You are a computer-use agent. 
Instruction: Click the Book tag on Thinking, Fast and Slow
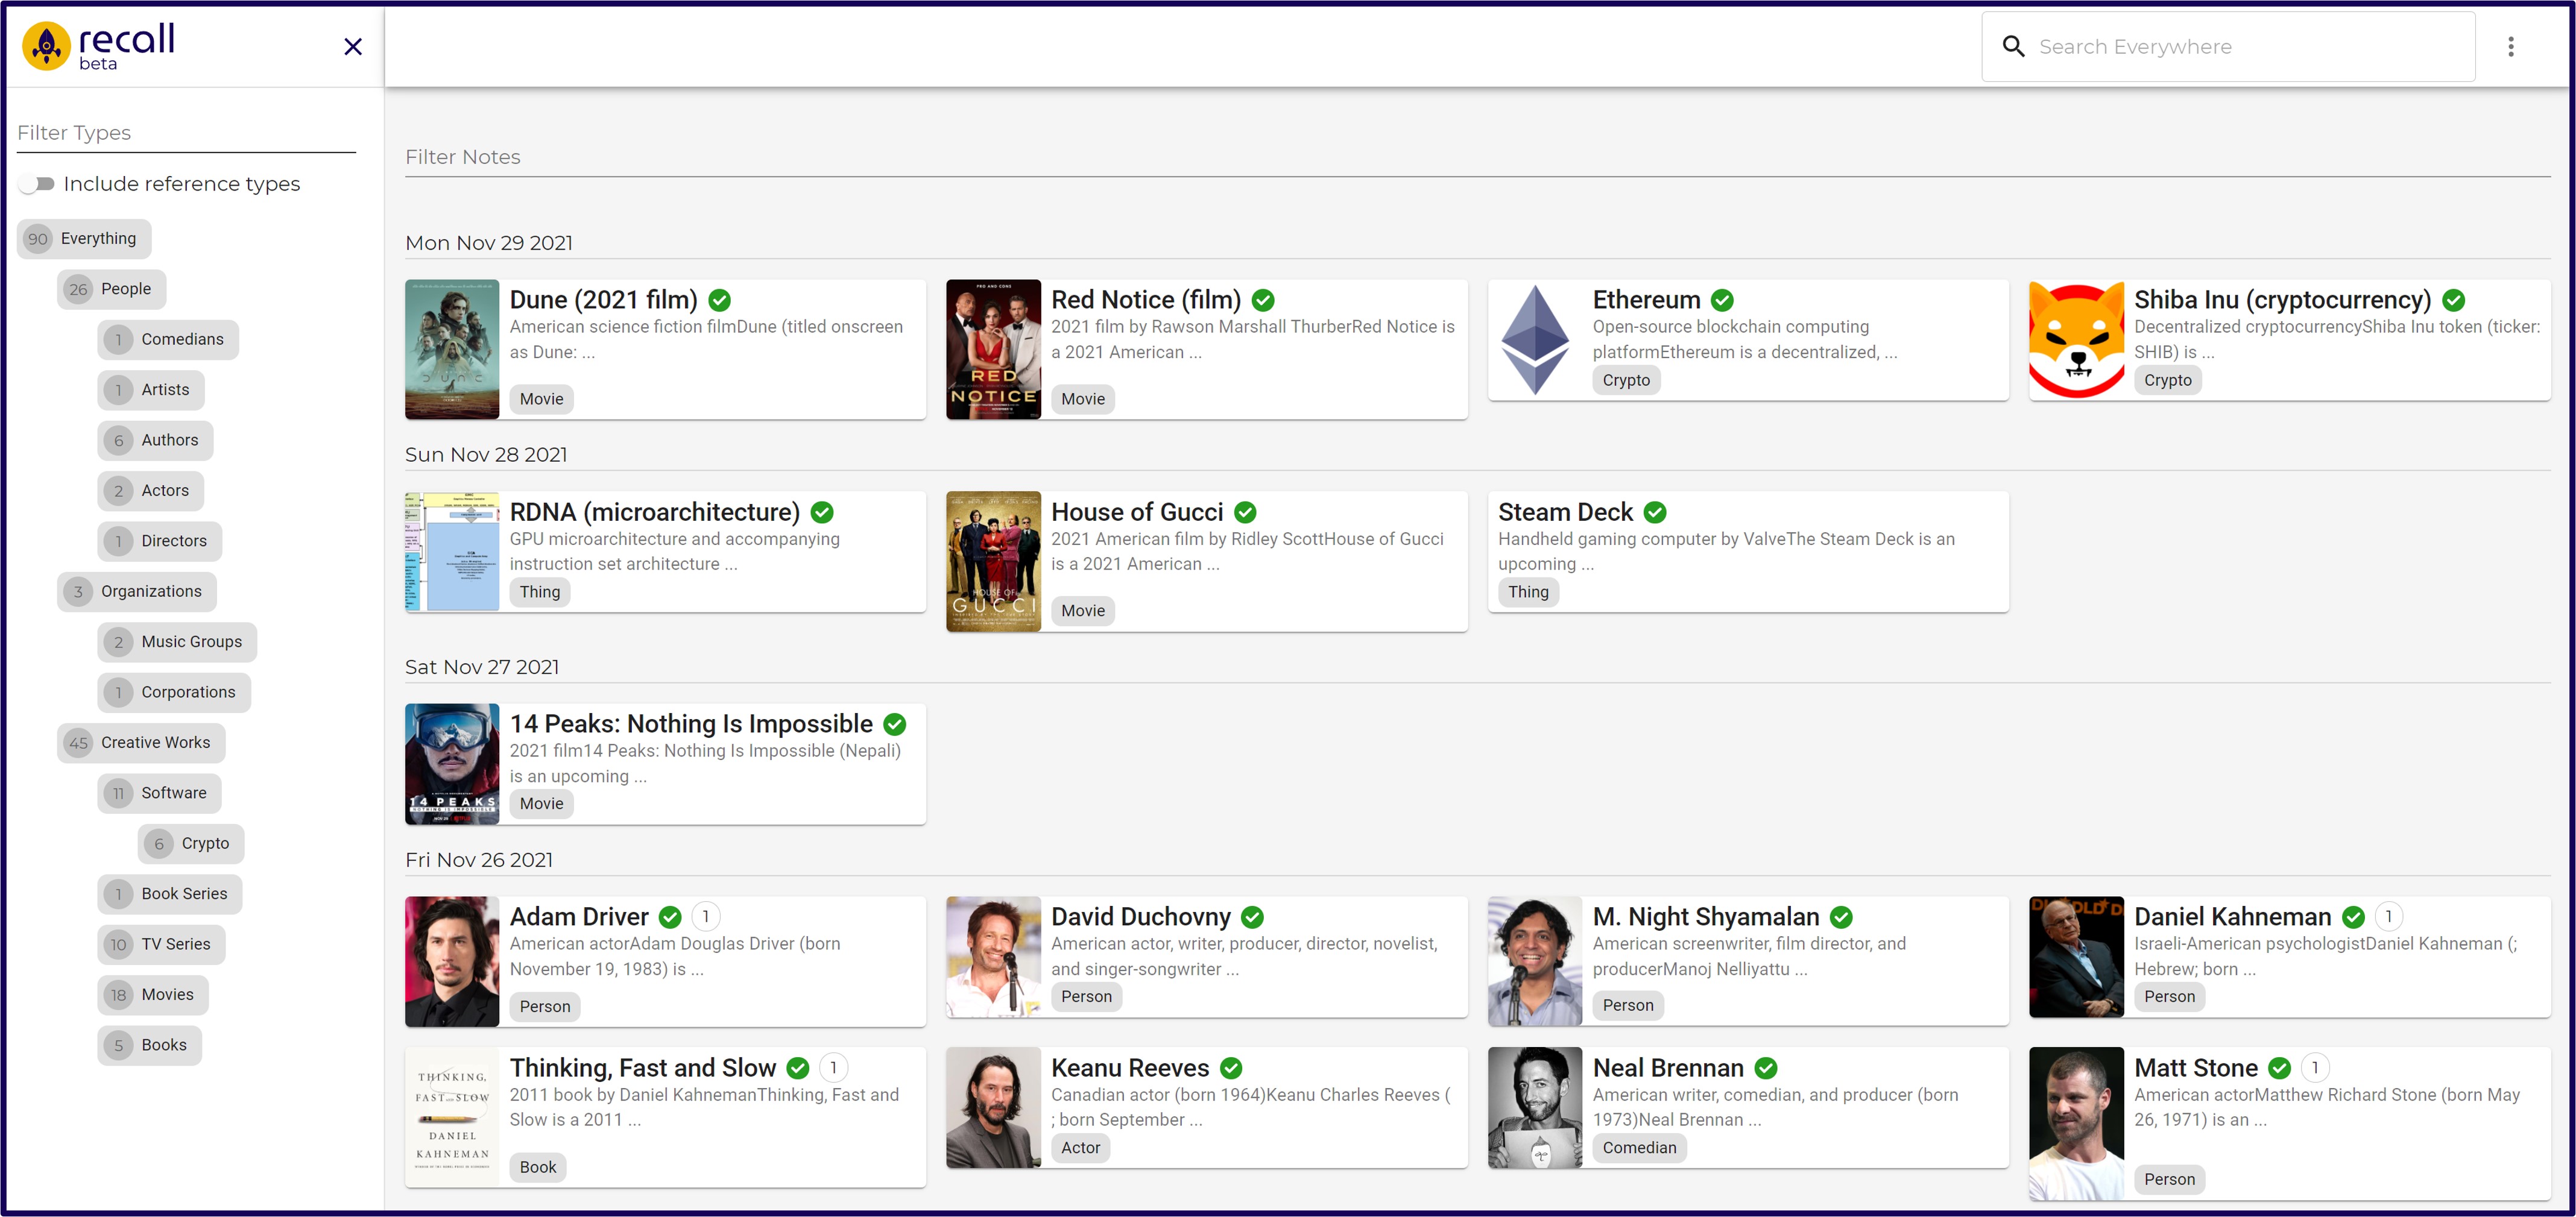(x=538, y=1167)
